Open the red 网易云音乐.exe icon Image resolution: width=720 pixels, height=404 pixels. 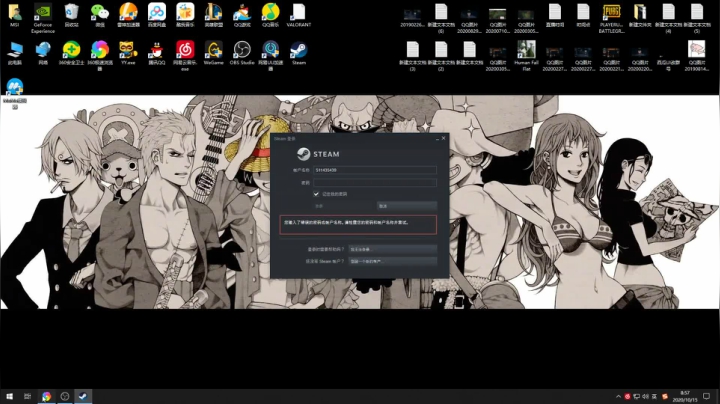pyautogui.click(x=185, y=56)
